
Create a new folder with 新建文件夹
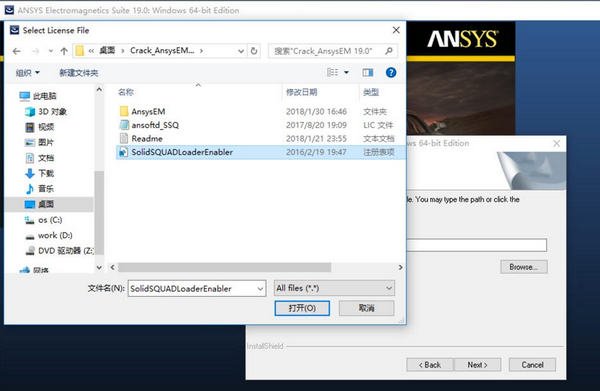(79, 73)
